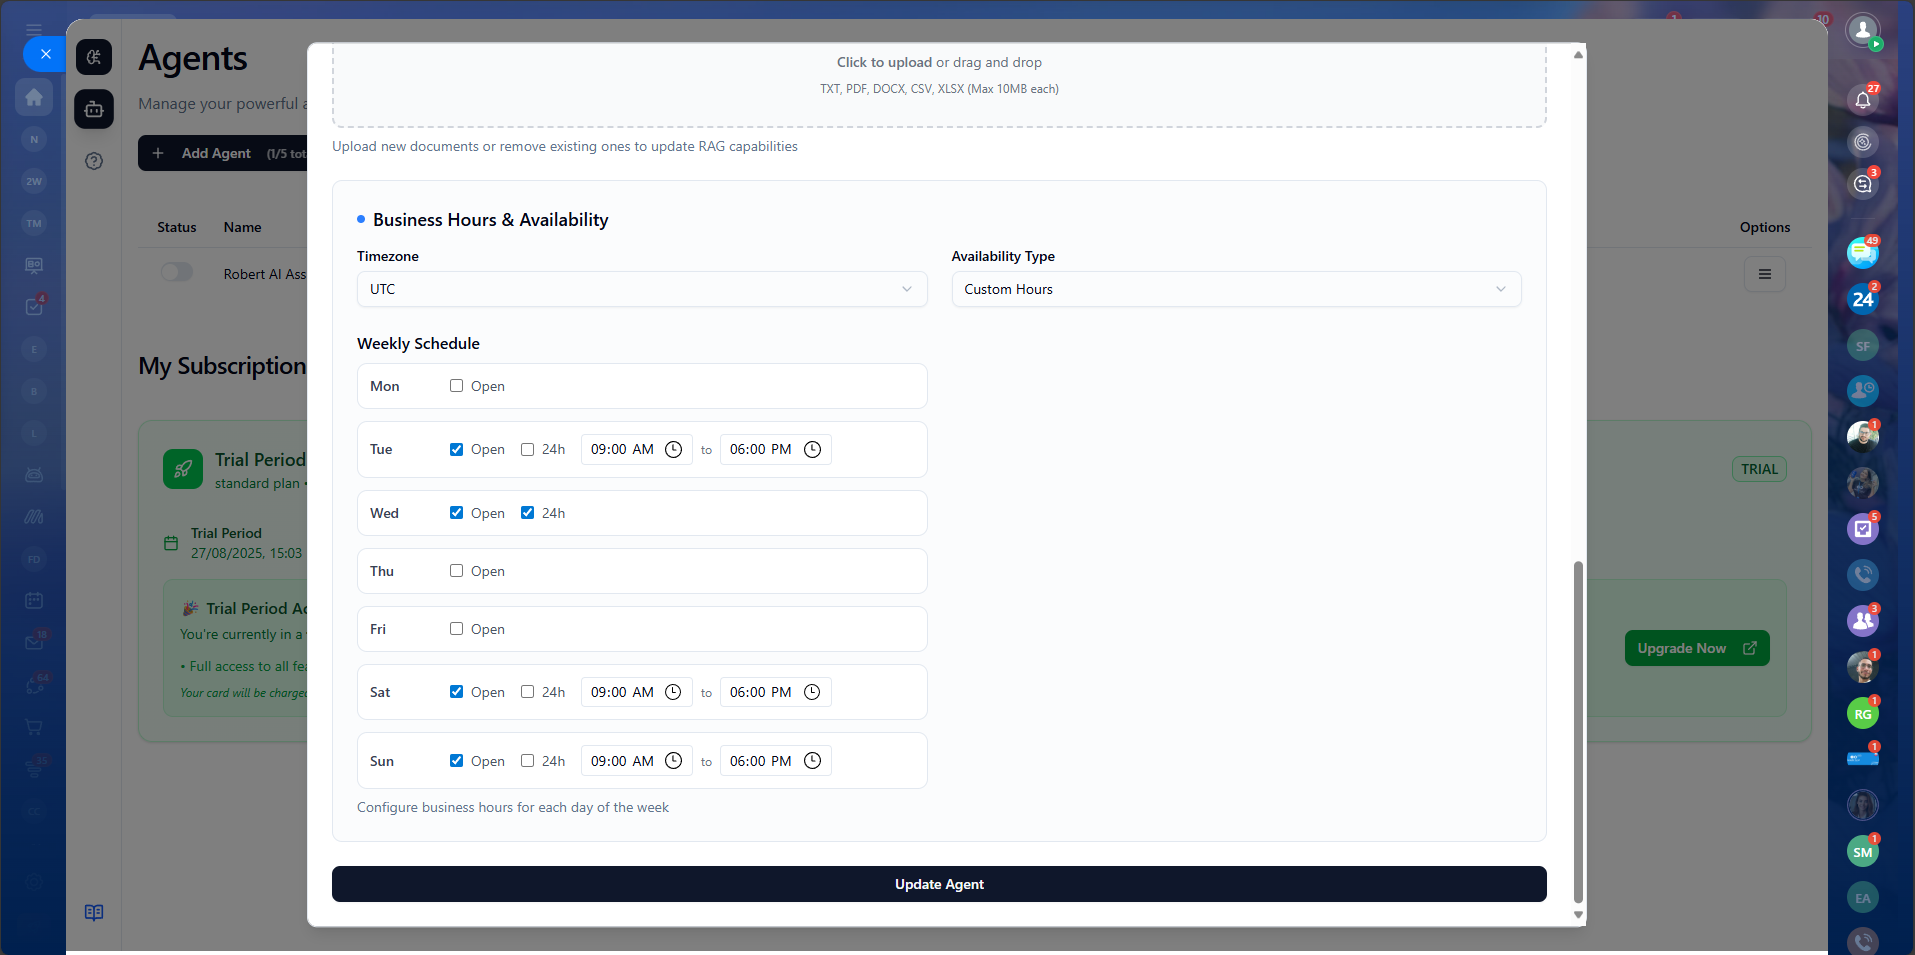Click the Sat start time field

[622, 692]
